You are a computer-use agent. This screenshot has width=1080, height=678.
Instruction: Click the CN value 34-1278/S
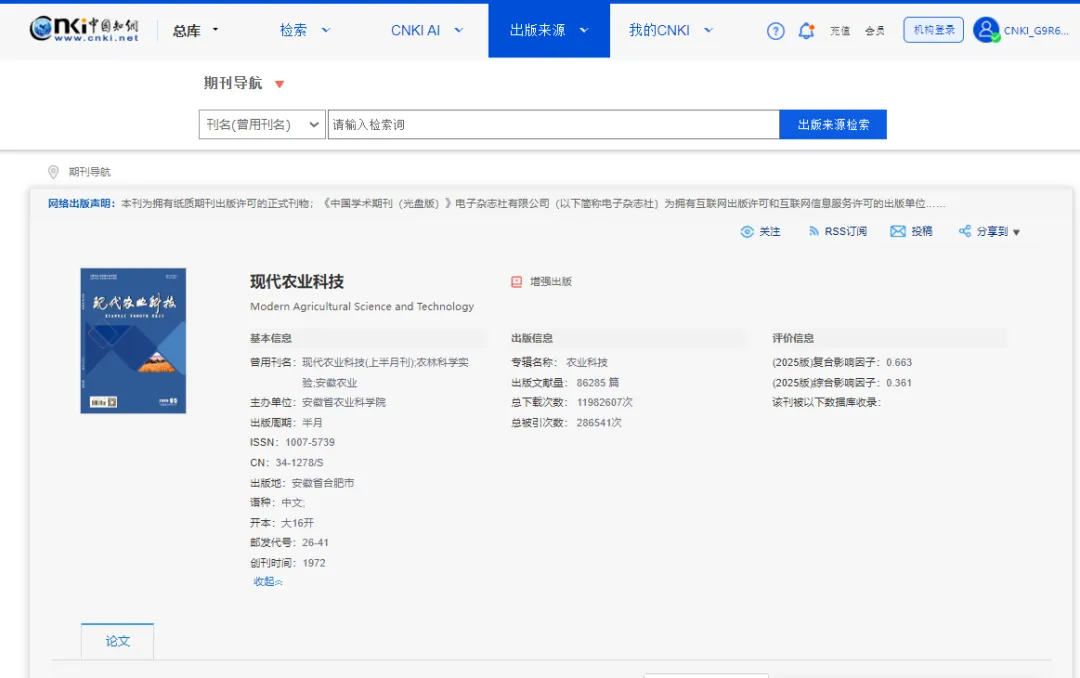pyautogui.click(x=299, y=462)
